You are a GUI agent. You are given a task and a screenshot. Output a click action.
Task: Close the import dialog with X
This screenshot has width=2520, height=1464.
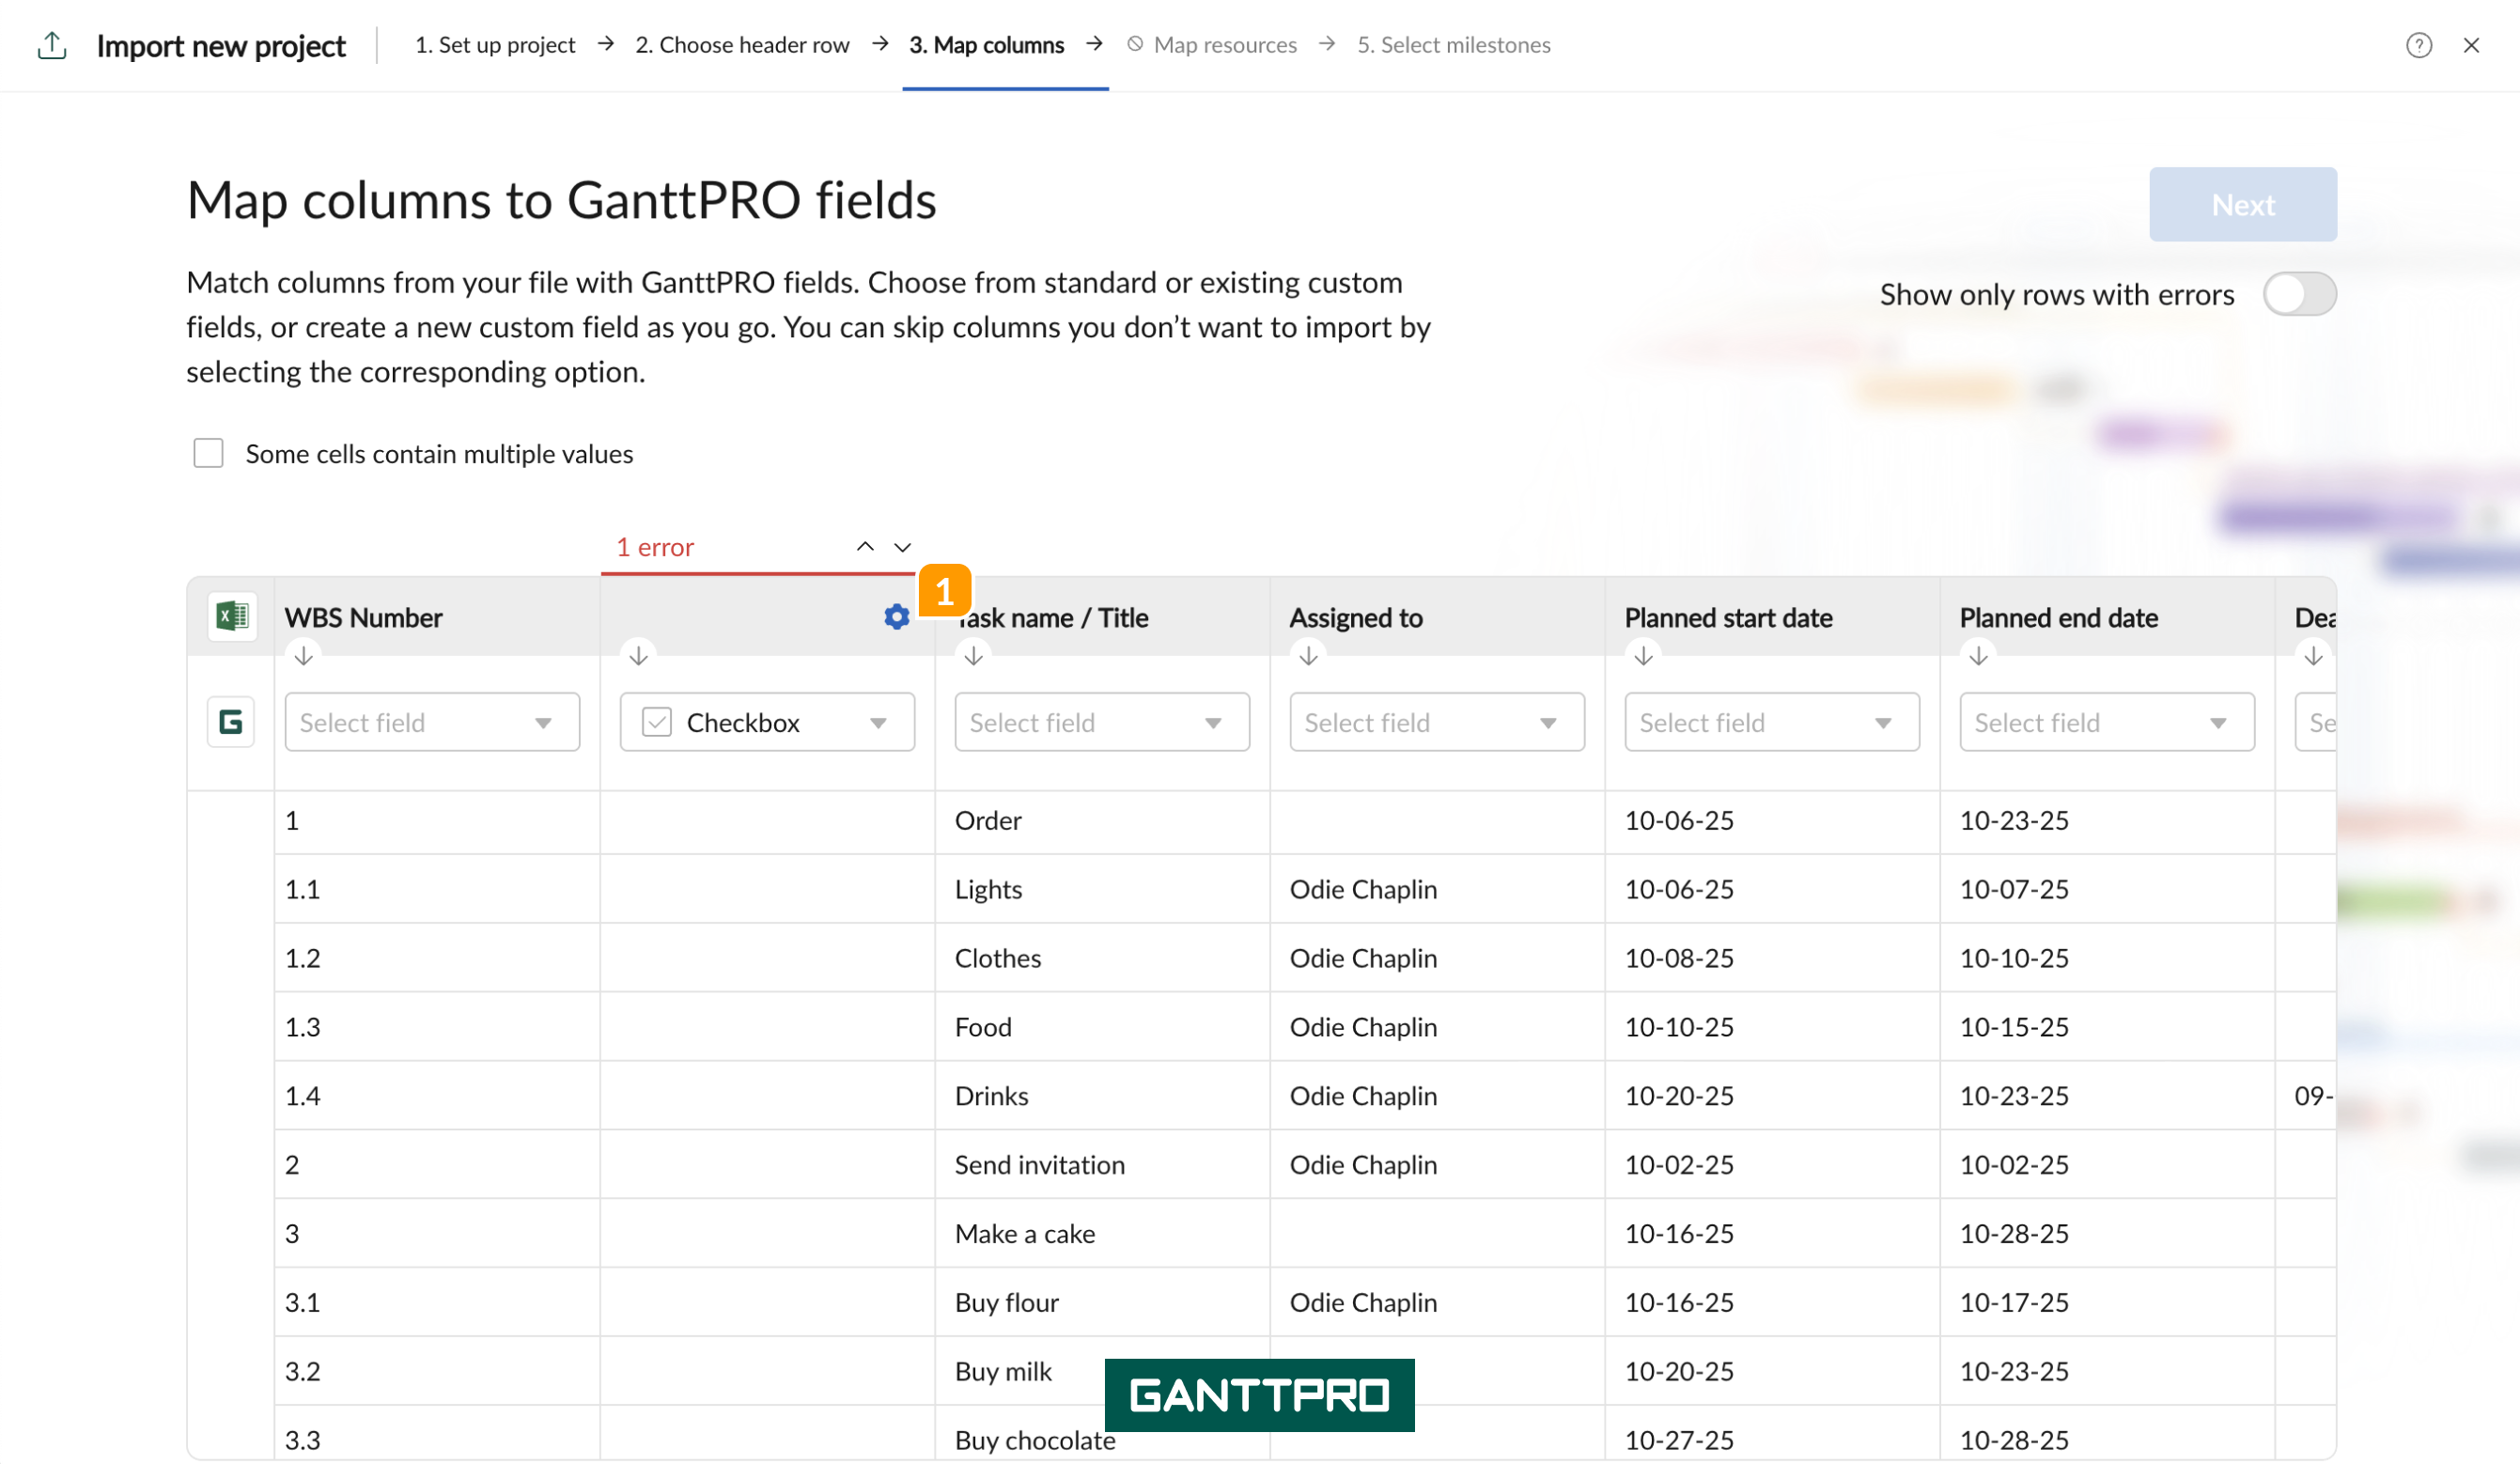[x=2471, y=45]
